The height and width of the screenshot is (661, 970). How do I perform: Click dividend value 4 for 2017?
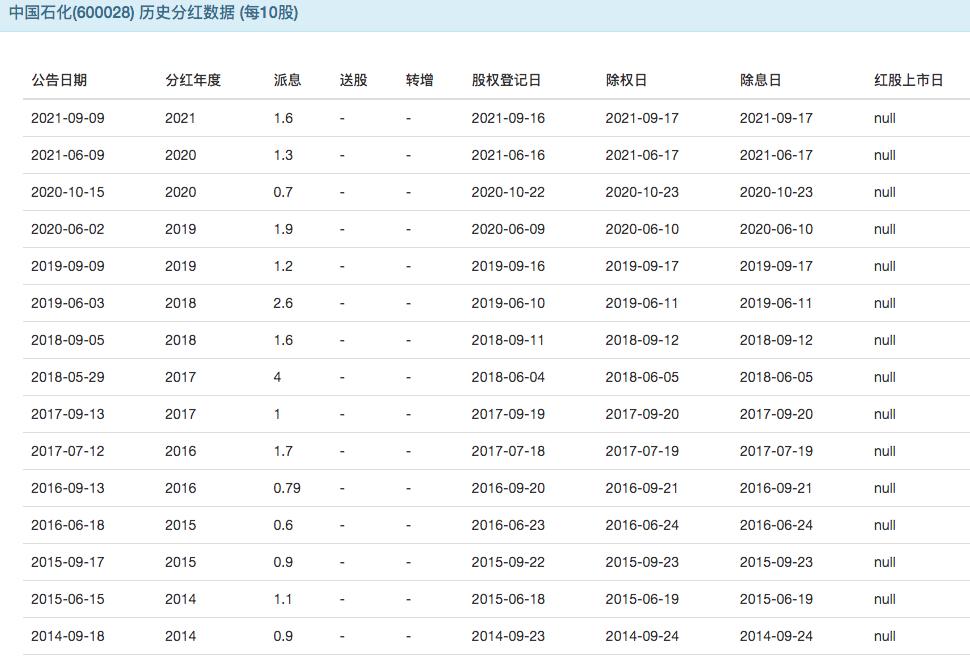point(278,377)
